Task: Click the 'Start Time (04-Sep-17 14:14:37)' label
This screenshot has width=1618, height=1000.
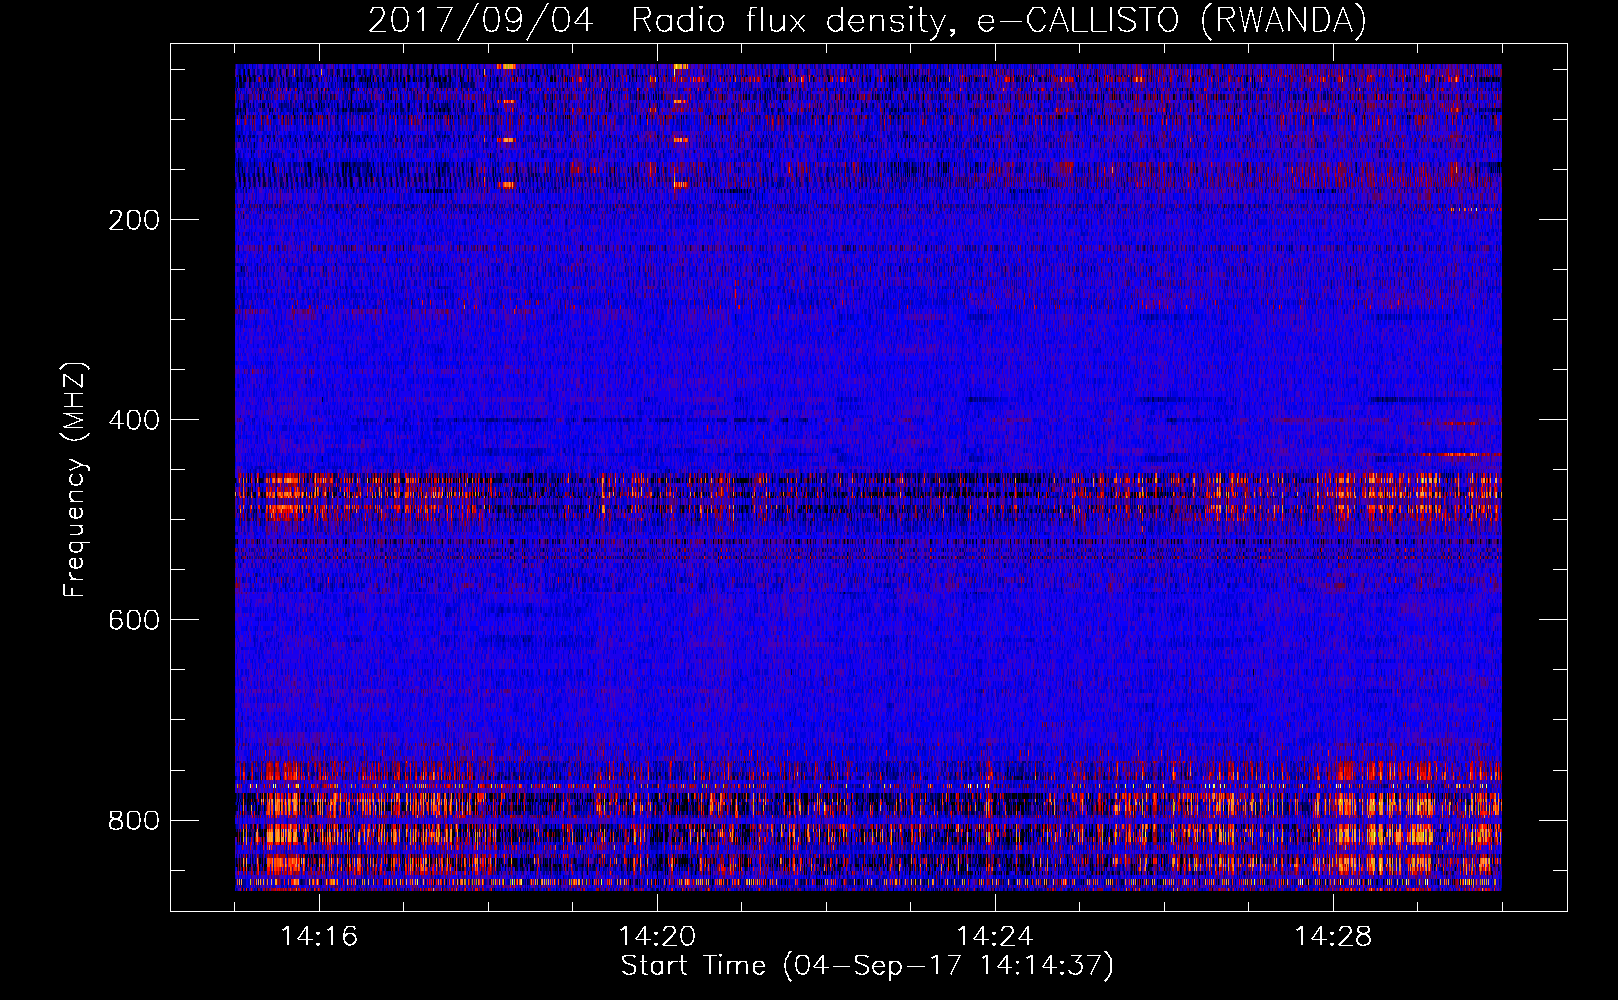Action: 867,966
